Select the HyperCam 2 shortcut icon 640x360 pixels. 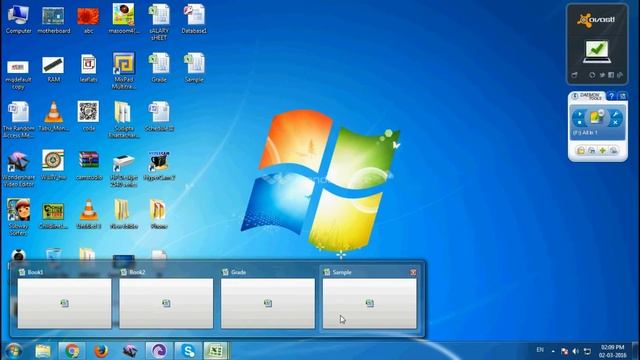point(159,165)
